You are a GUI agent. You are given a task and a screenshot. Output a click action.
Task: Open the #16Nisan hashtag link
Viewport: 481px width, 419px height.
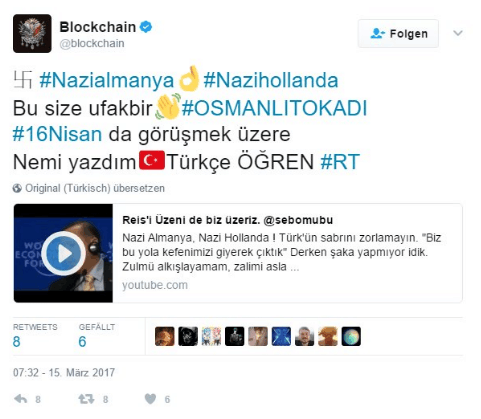[57, 134]
